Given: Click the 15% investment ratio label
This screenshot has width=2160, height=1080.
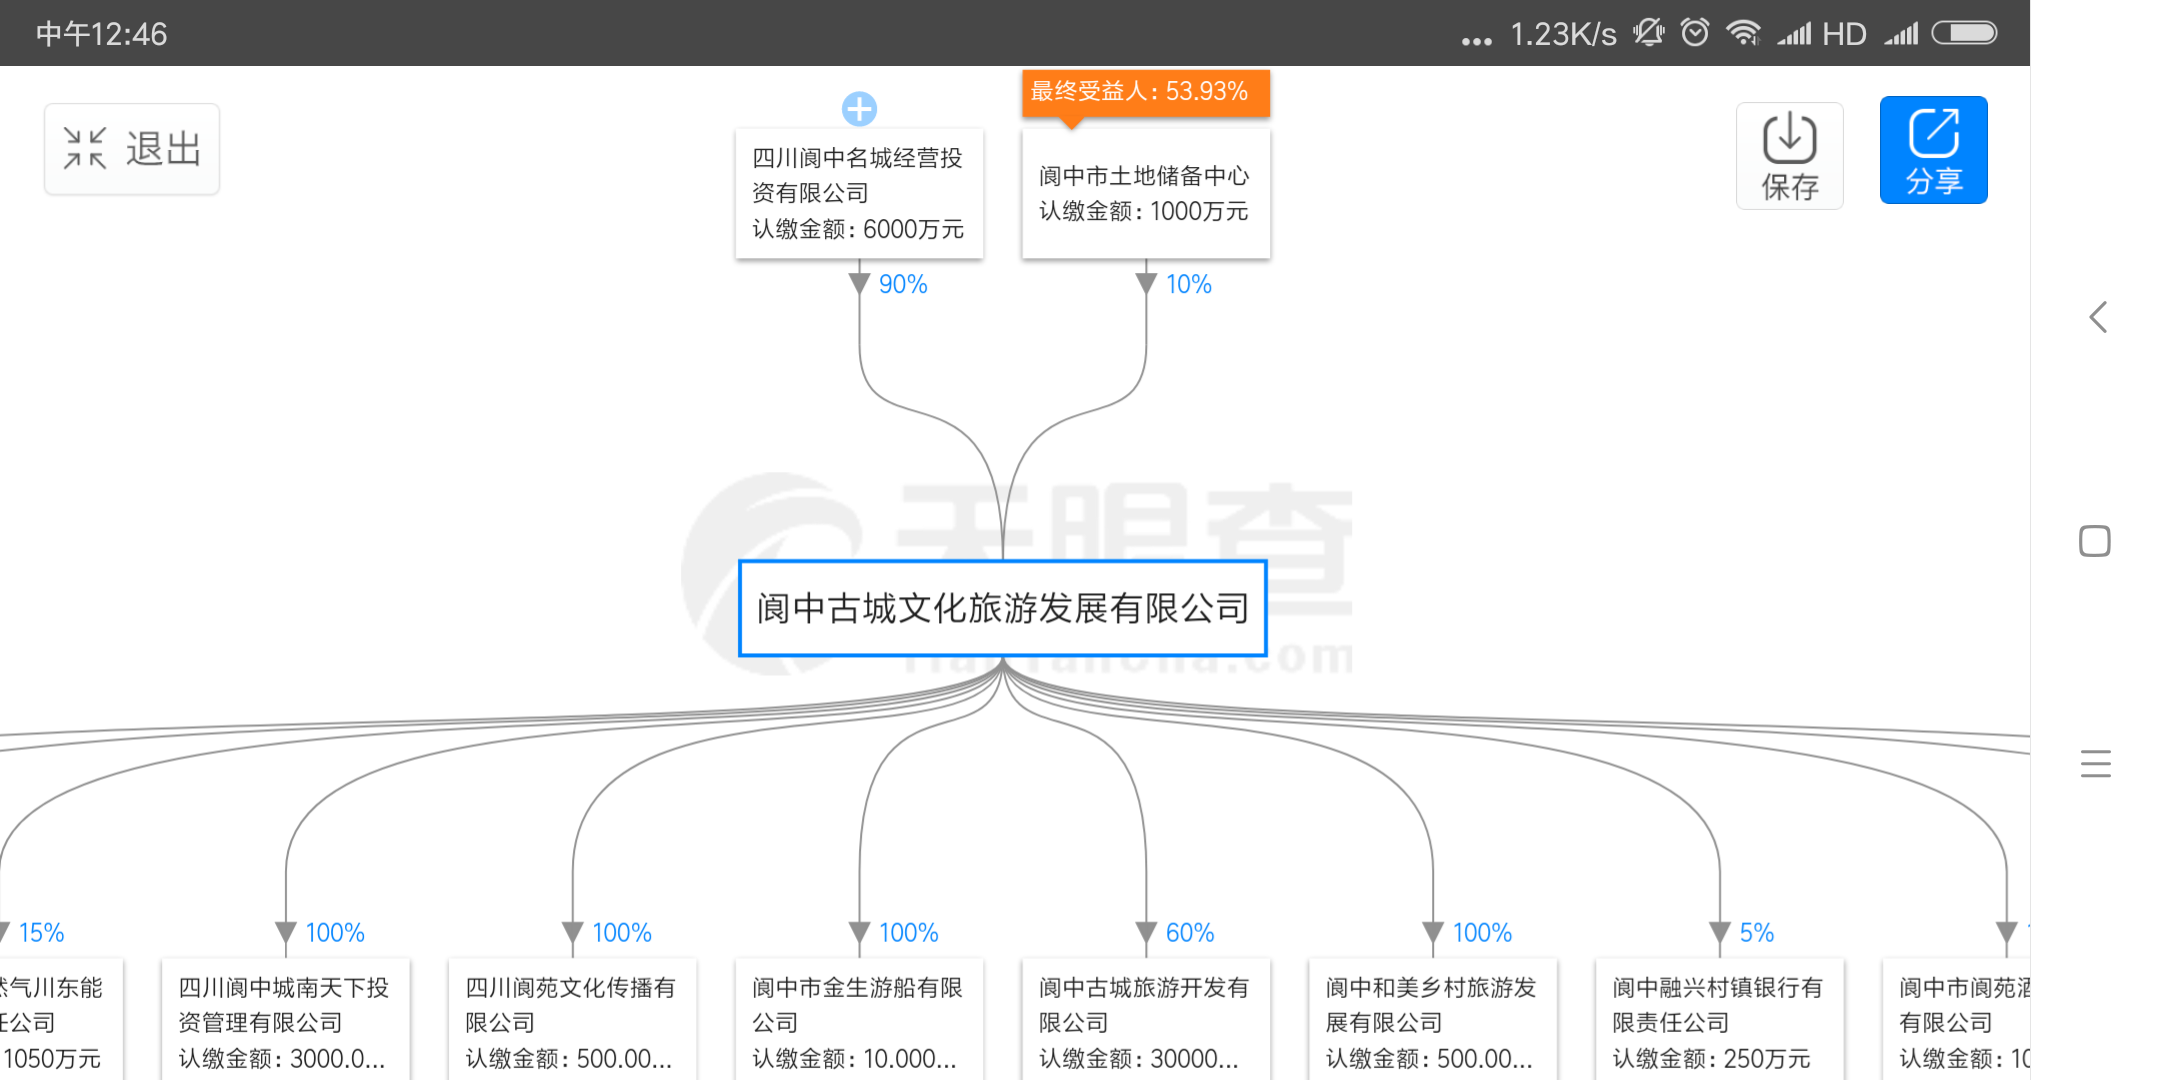Looking at the screenshot, I should (x=41, y=933).
